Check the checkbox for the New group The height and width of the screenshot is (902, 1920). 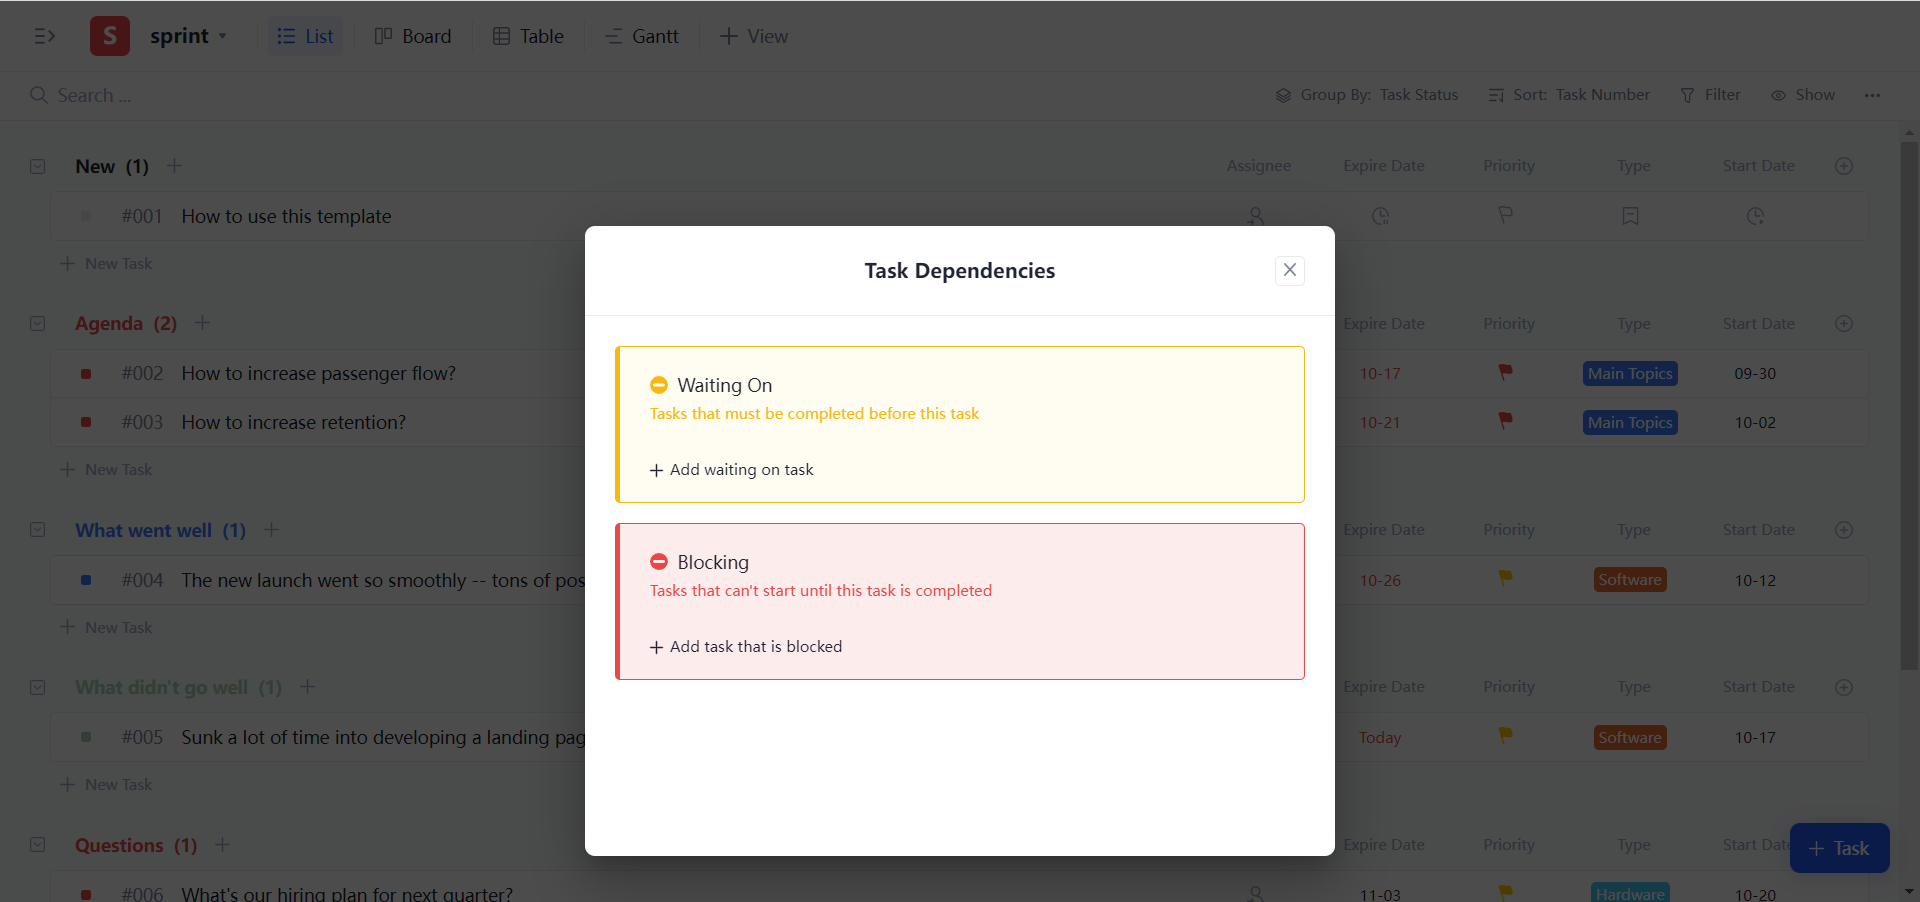click(37, 166)
